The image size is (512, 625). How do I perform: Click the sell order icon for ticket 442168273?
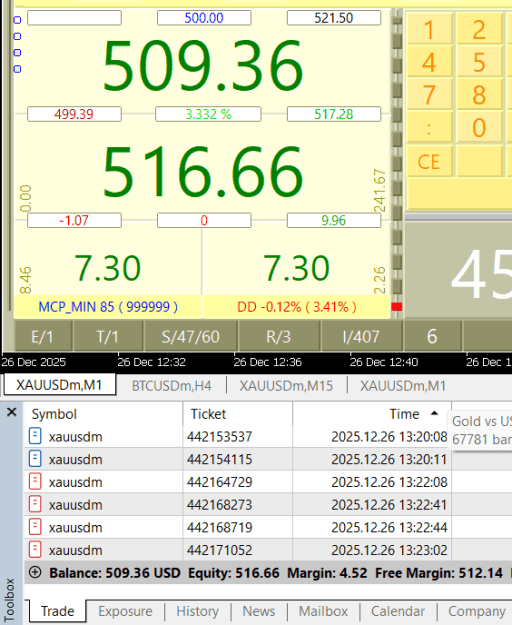35,504
